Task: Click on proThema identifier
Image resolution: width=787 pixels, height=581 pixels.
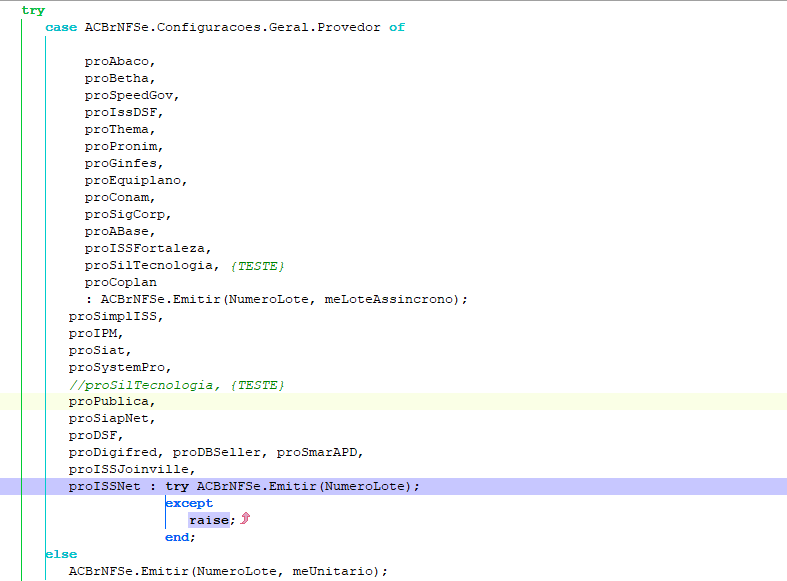Action: (117, 129)
